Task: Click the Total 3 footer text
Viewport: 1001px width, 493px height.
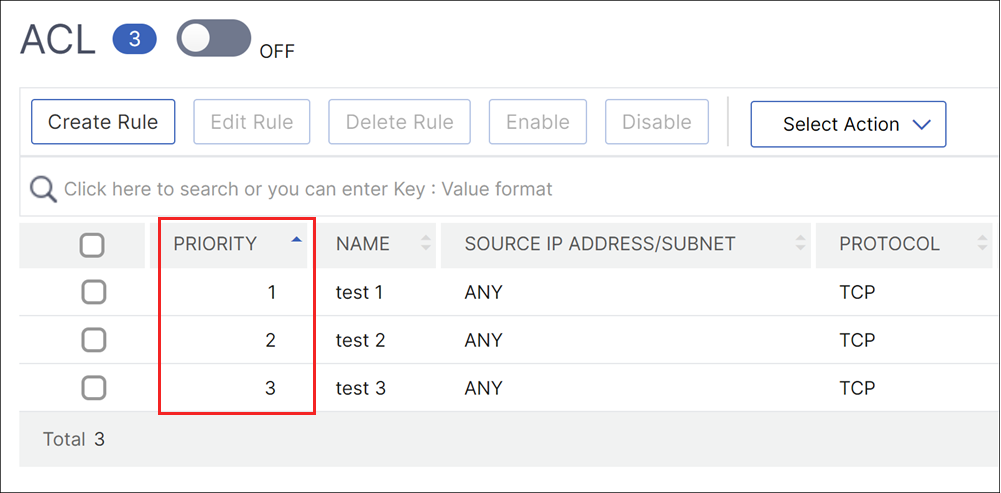Action: pos(73,439)
